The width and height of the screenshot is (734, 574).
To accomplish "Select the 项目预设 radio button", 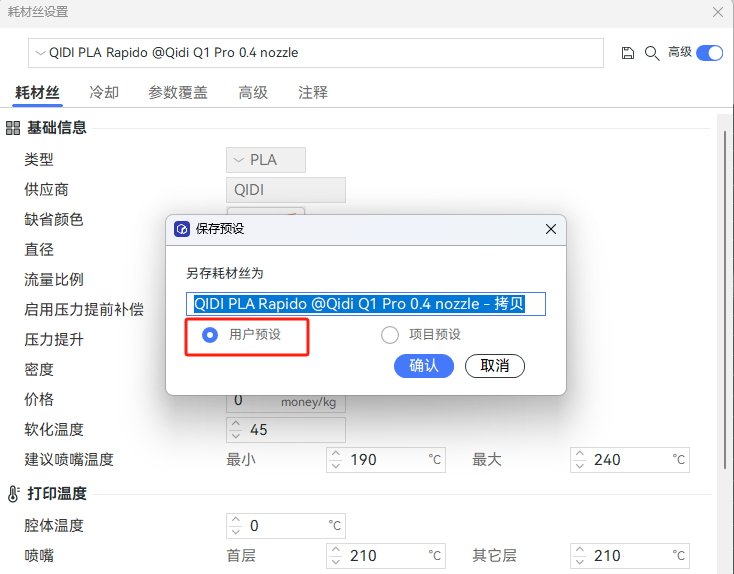I will 390,335.
